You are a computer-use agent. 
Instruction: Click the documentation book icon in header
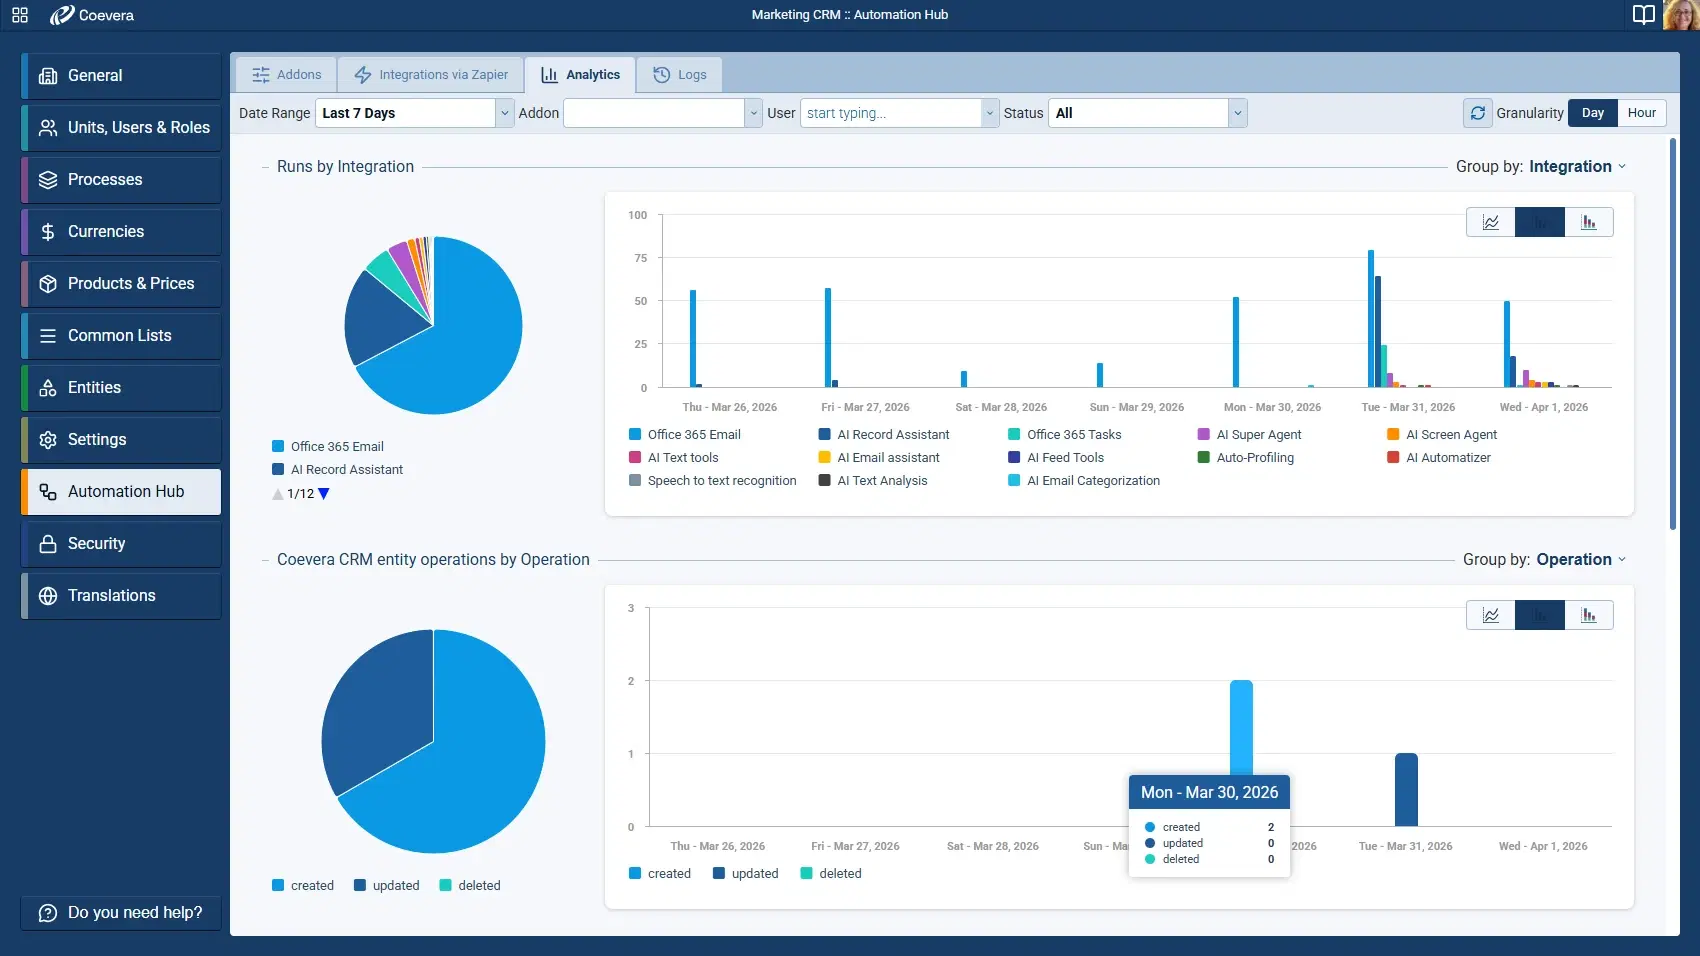[x=1643, y=15]
